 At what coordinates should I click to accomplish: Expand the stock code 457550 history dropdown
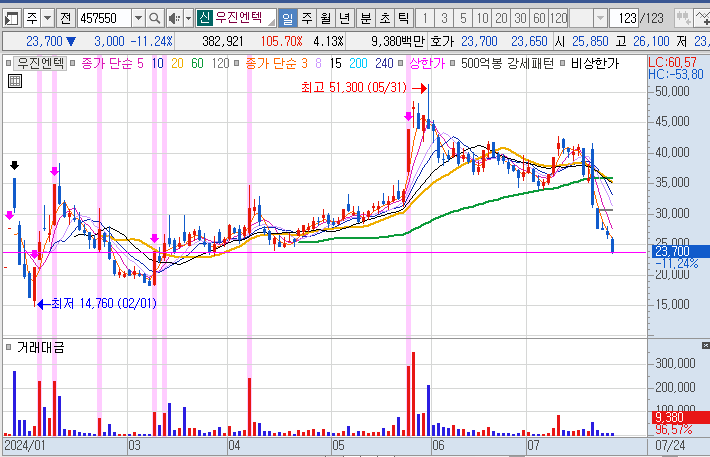pyautogui.click(x=139, y=19)
